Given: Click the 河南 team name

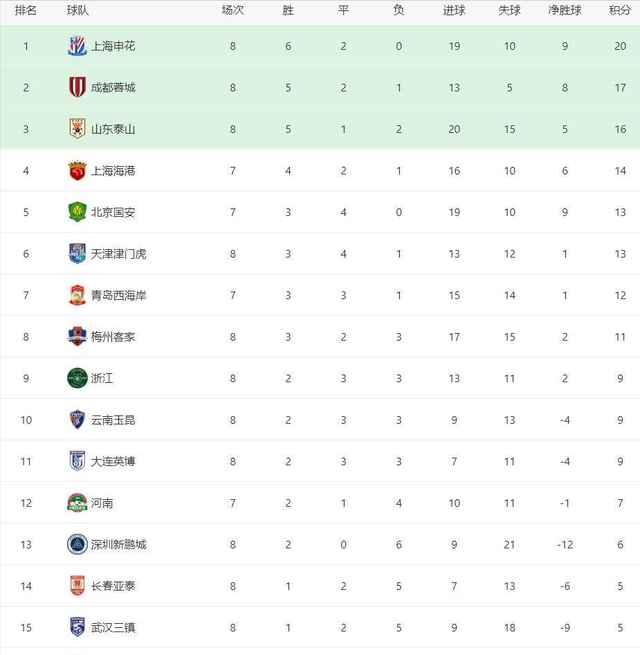Looking at the screenshot, I should pyautogui.click(x=101, y=503).
